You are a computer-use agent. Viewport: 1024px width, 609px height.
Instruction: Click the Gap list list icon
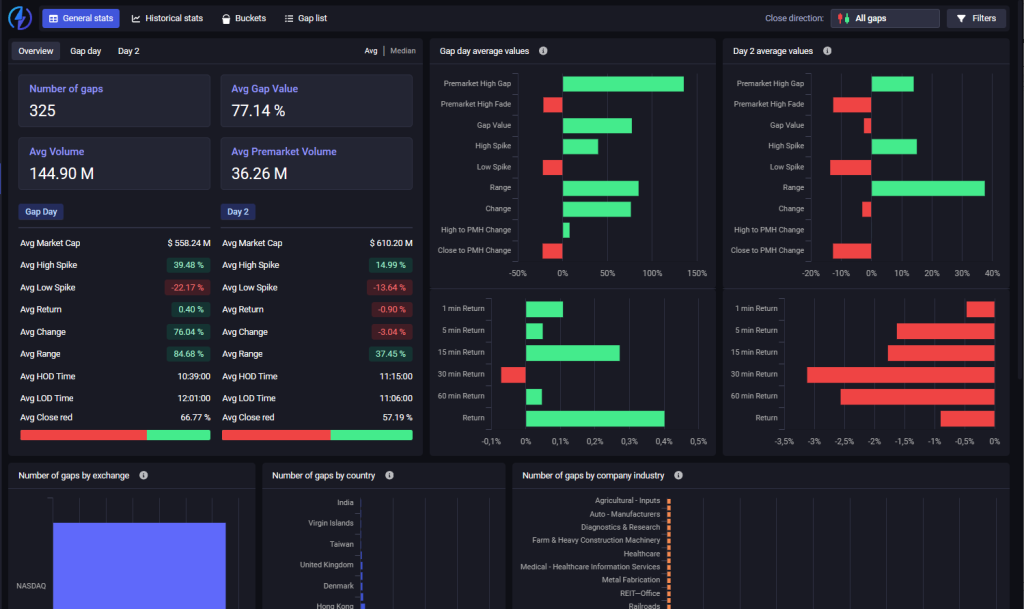(289, 18)
